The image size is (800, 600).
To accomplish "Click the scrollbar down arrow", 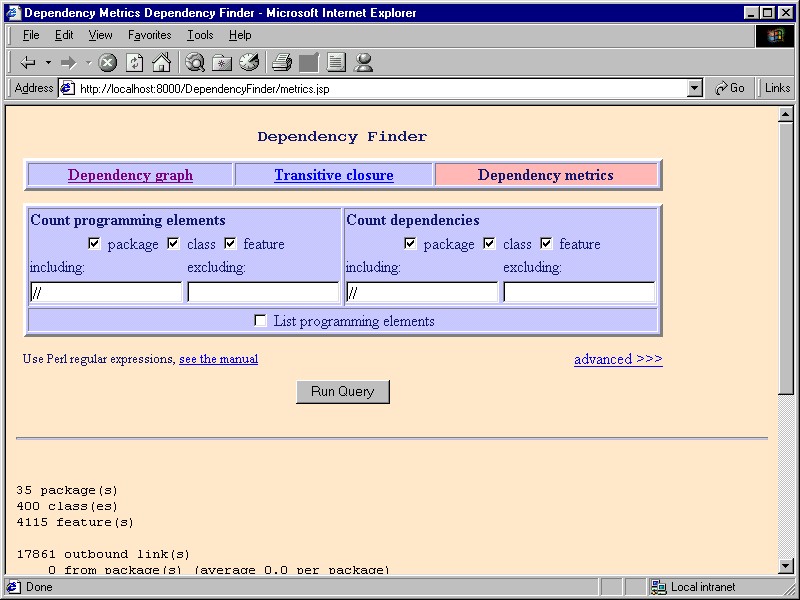I will click(x=786, y=565).
